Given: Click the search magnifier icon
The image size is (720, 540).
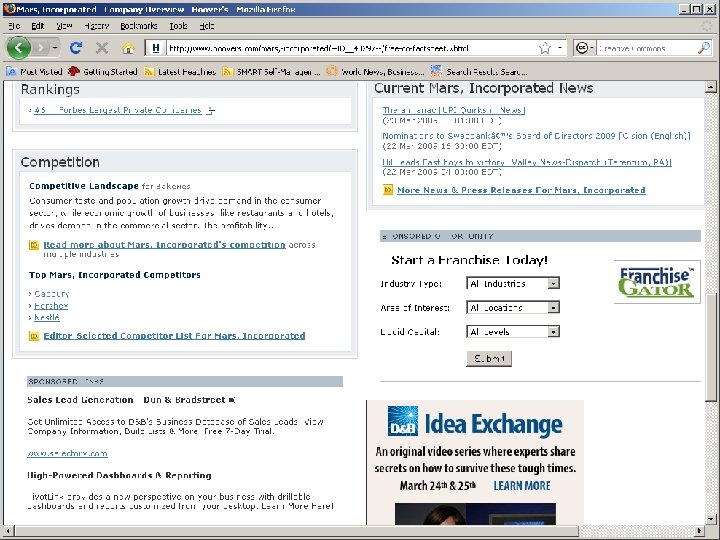Looking at the screenshot, I should click(x=704, y=48).
